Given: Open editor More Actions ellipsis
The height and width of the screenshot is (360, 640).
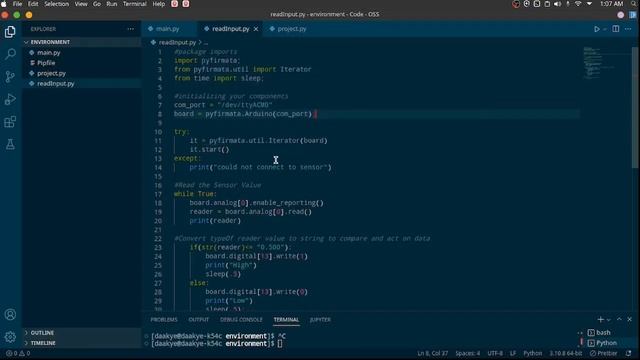Looking at the screenshot, I should pos(628,29).
